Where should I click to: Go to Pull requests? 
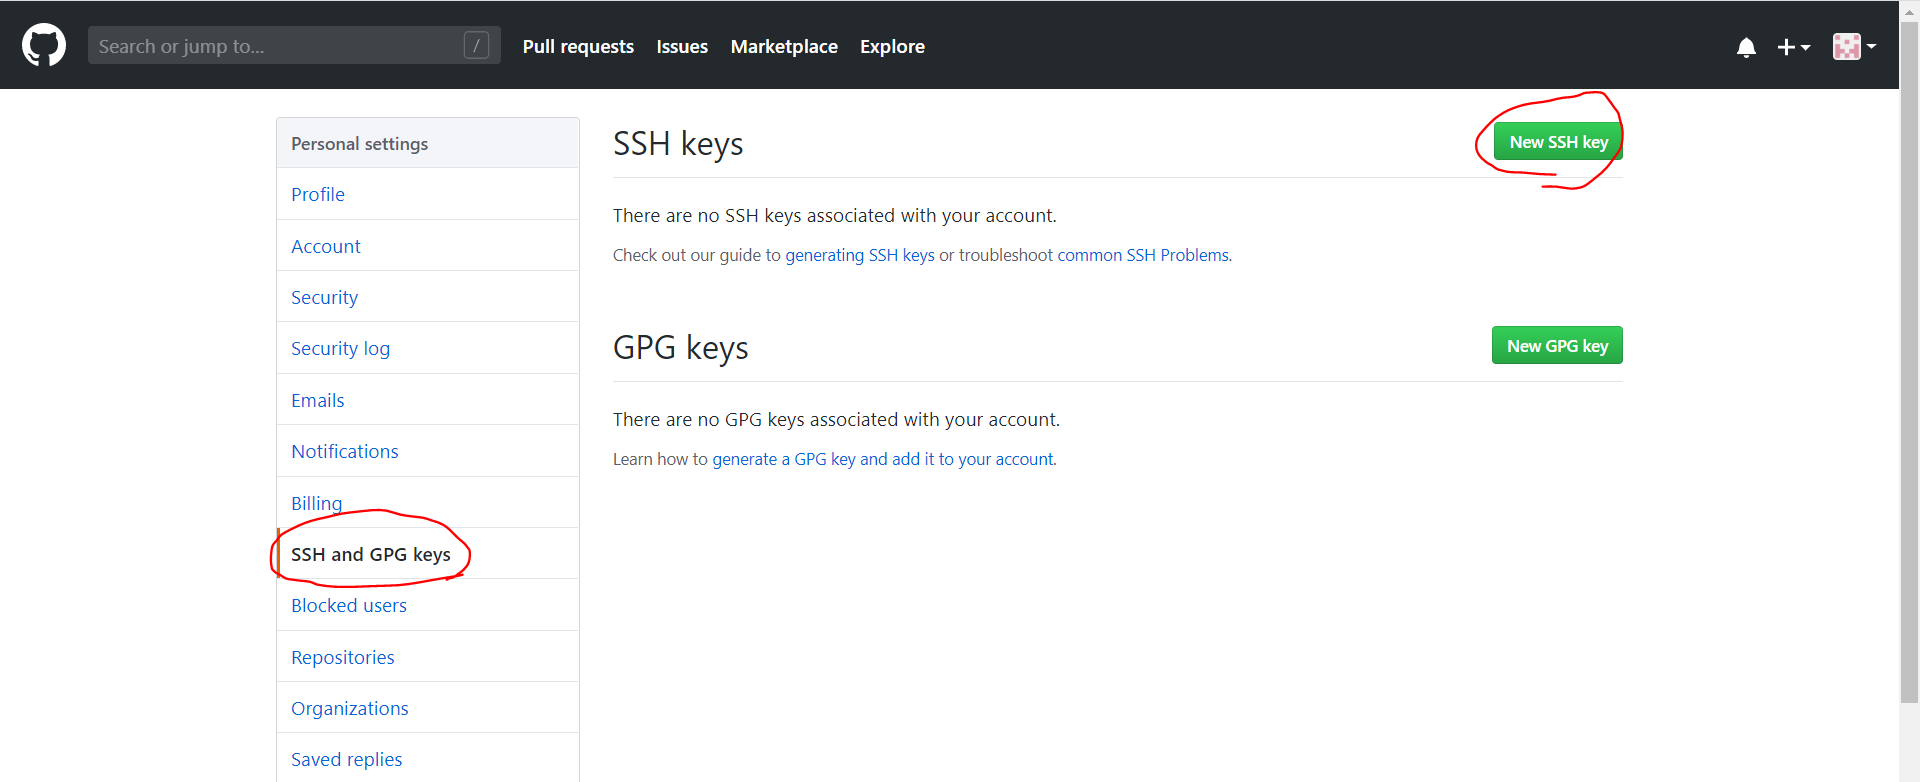pyautogui.click(x=578, y=46)
